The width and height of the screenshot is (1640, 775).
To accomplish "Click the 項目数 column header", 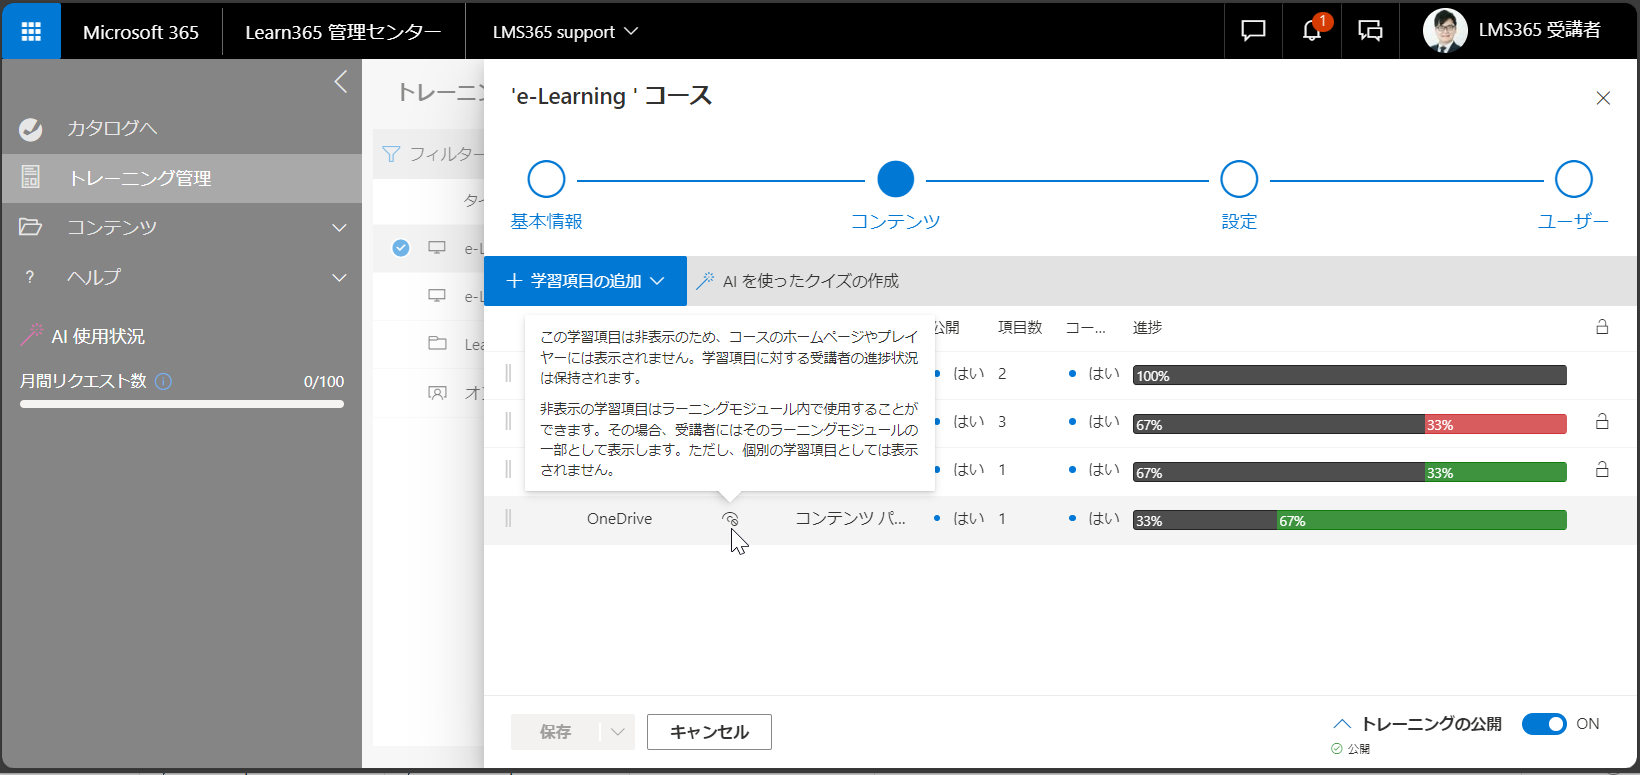I will click(x=1020, y=327).
